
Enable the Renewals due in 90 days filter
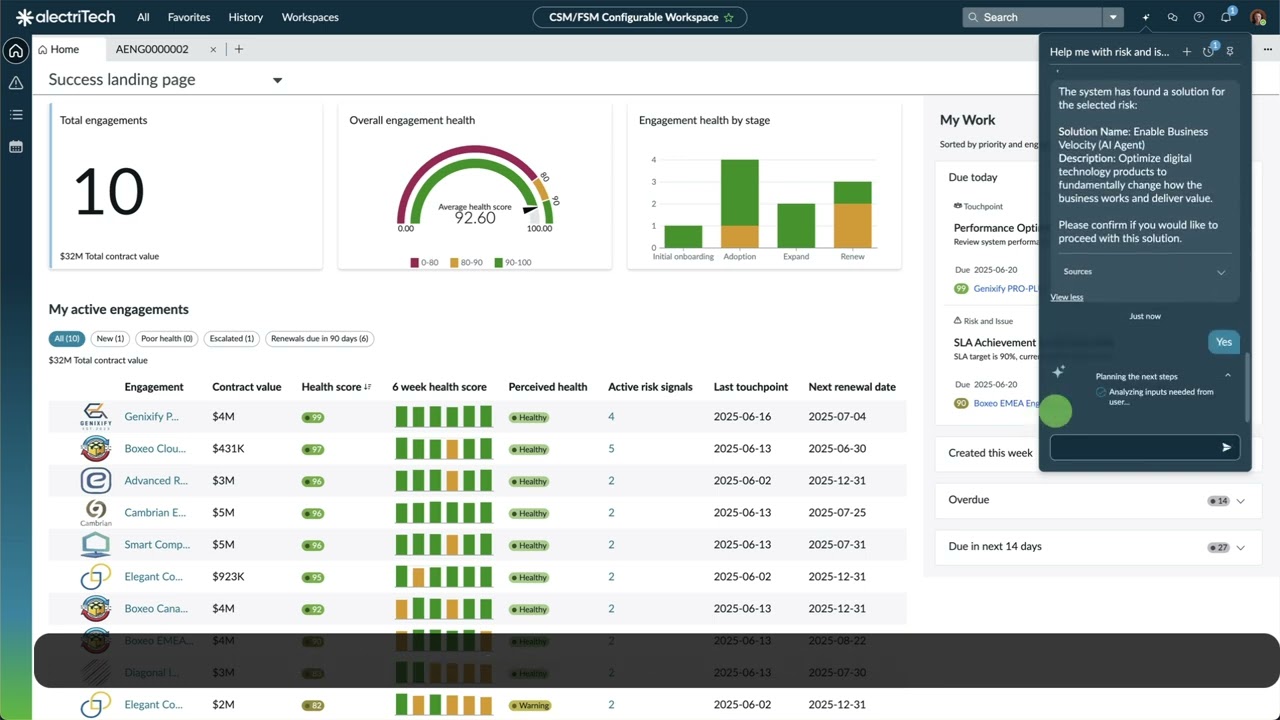click(319, 338)
